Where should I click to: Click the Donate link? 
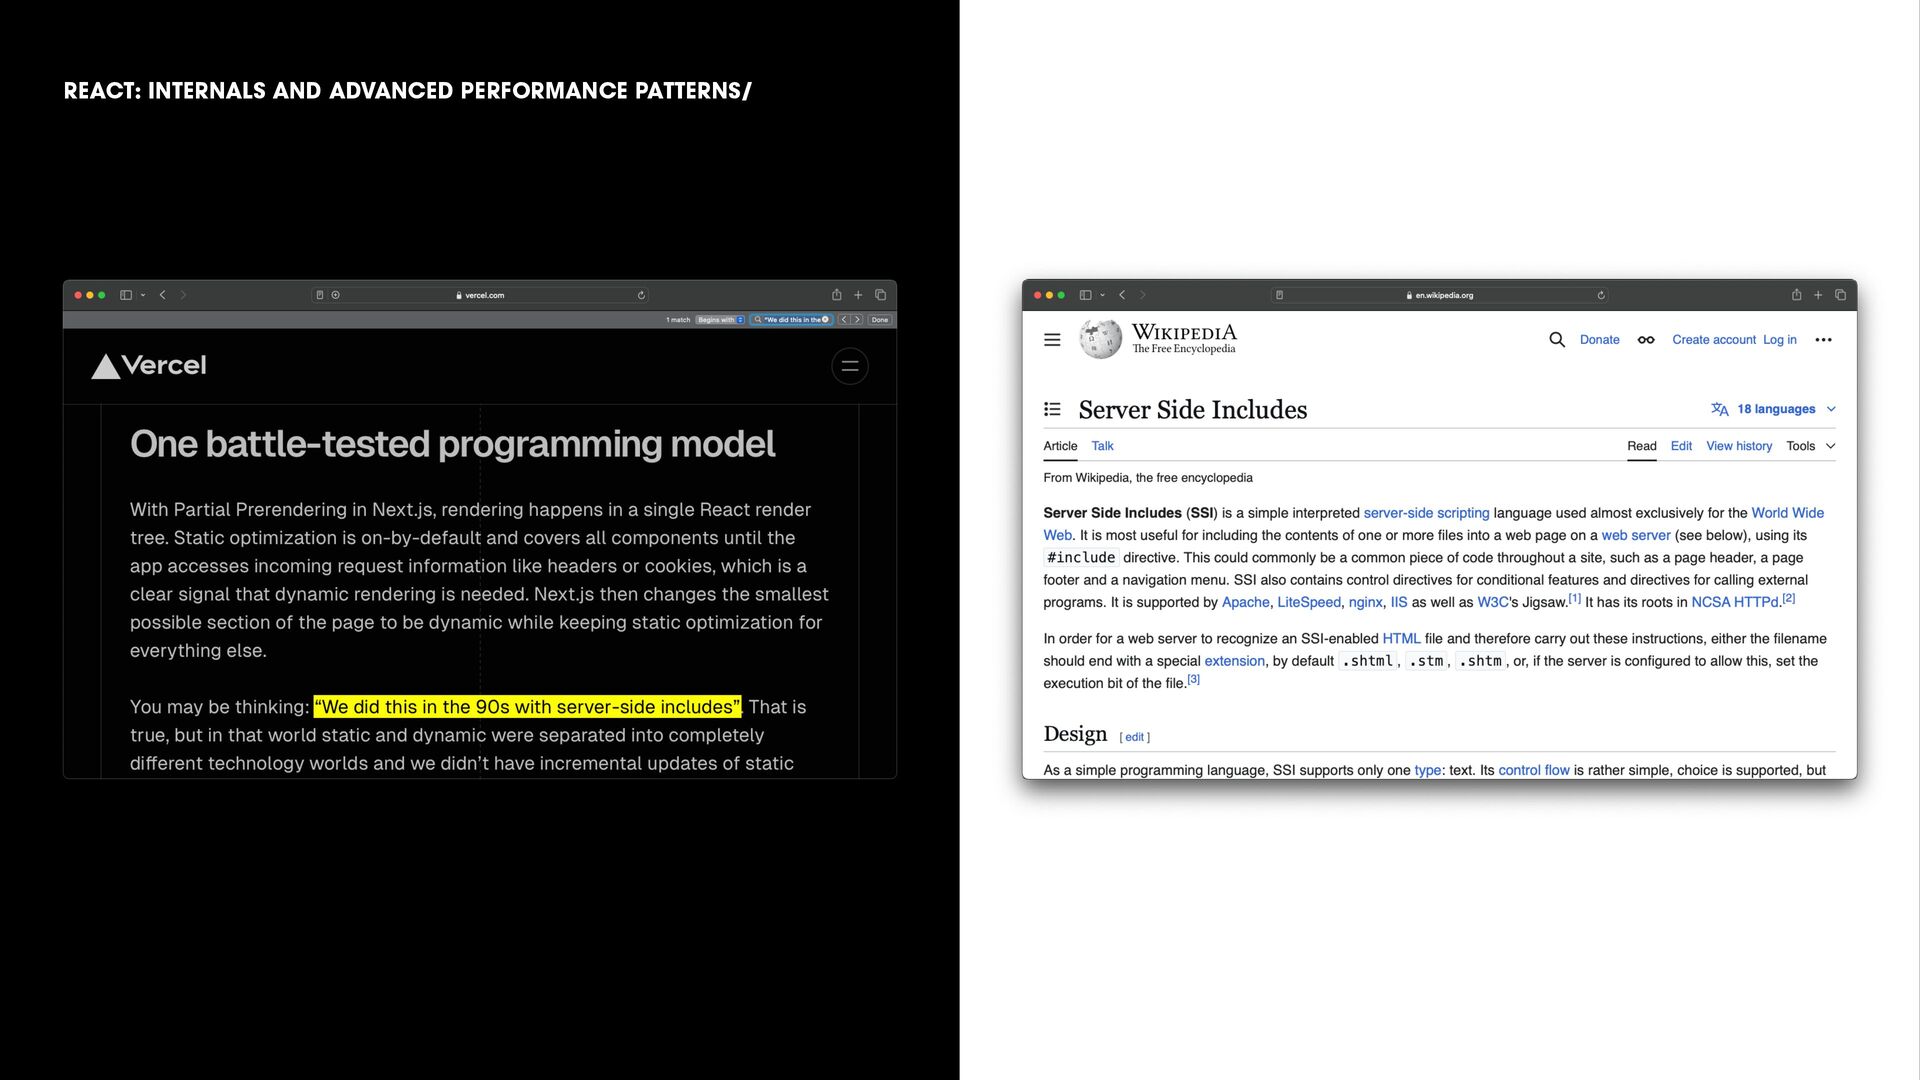pos(1598,340)
